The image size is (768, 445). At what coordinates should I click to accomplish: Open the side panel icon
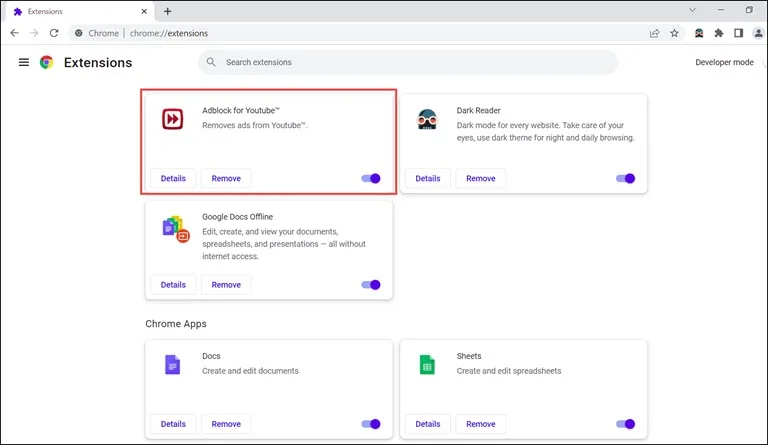[738, 33]
